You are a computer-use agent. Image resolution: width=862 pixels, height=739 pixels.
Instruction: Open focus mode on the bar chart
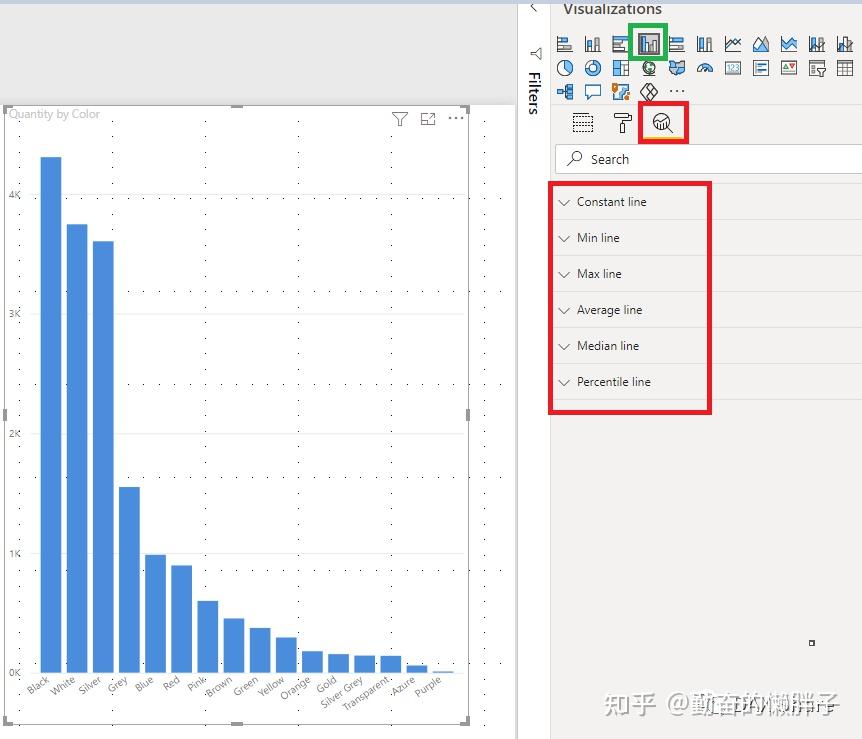pyautogui.click(x=428, y=118)
